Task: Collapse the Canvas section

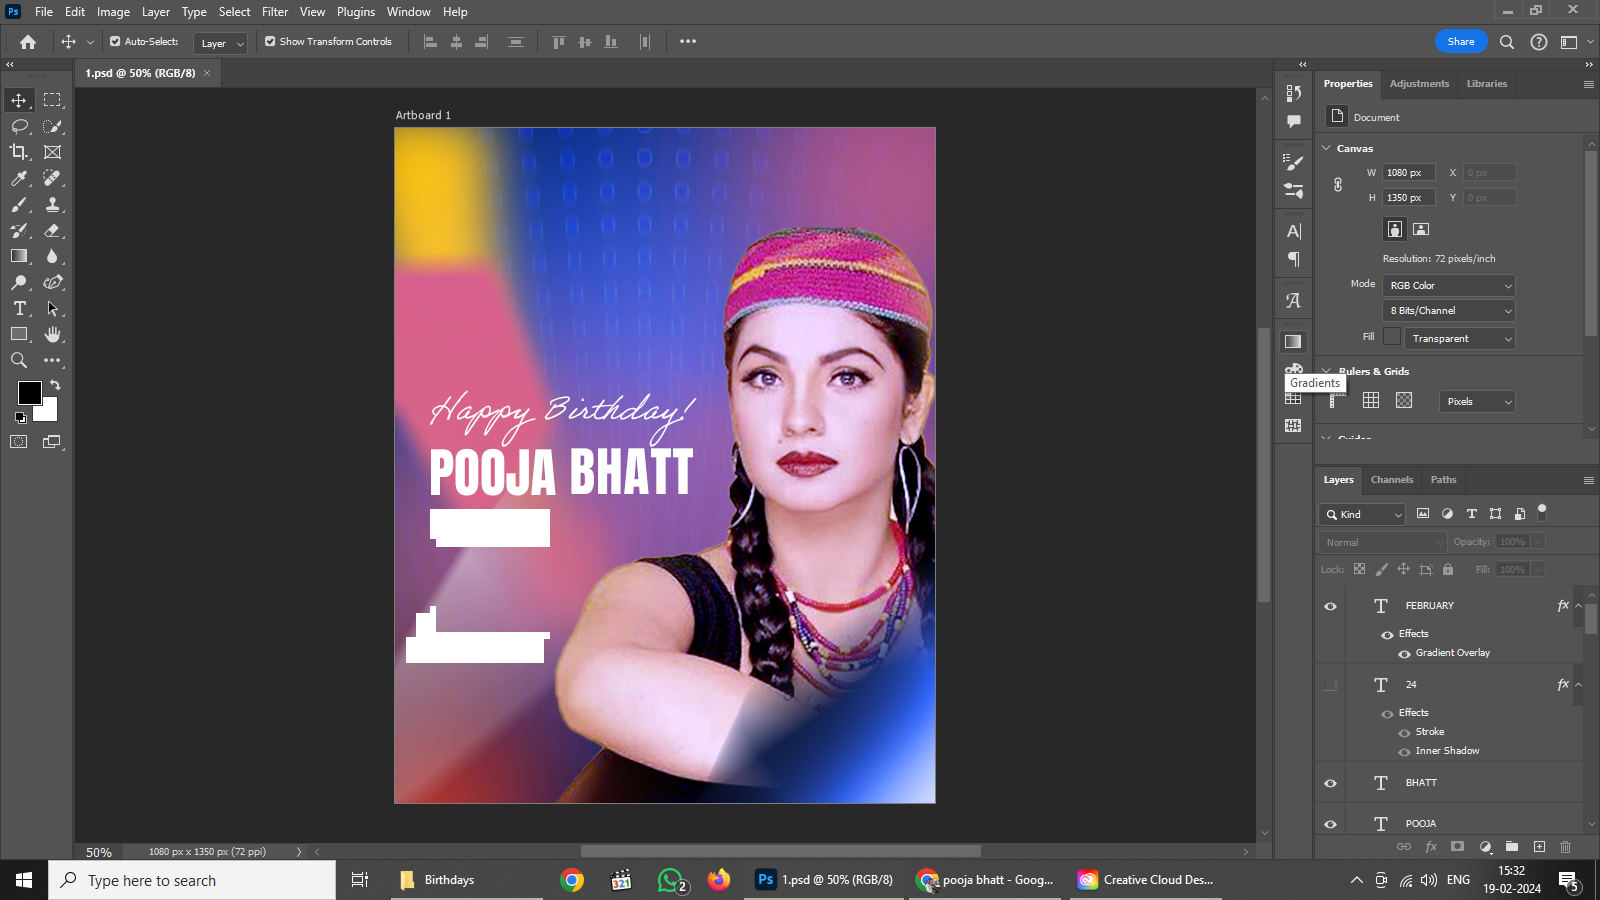Action: [1327, 148]
